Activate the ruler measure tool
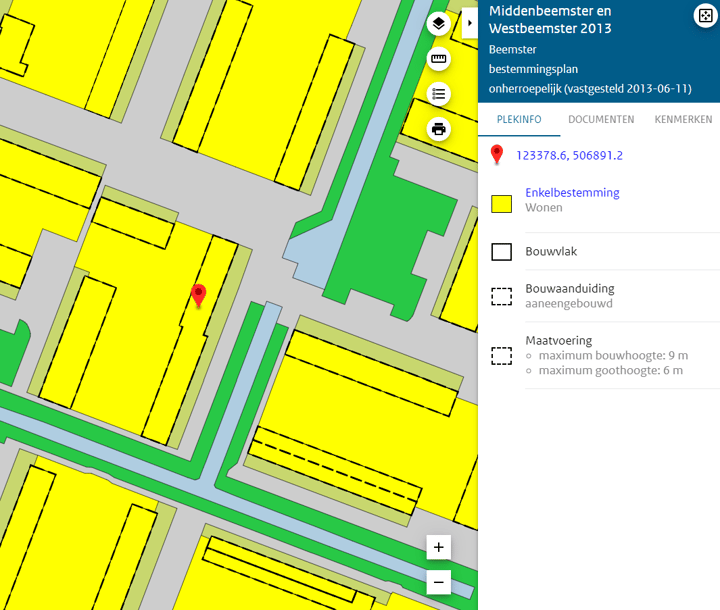The width and height of the screenshot is (720, 610). [438, 59]
